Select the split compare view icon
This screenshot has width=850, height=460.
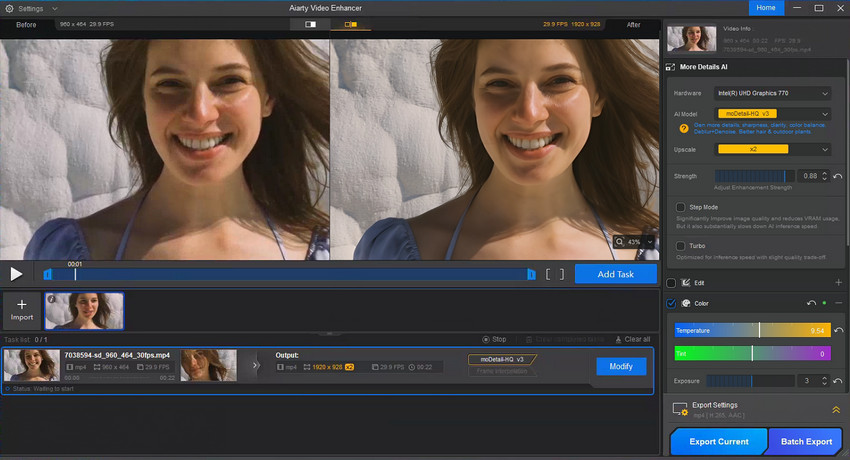point(351,24)
